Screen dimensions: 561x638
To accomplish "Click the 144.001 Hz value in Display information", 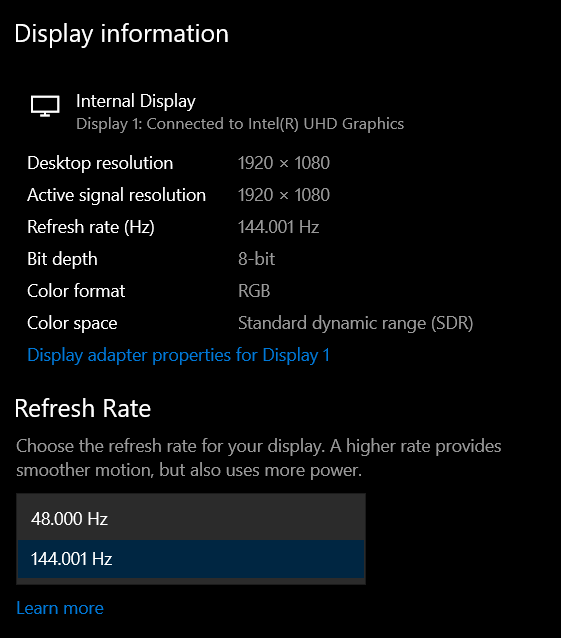I will point(278,227).
